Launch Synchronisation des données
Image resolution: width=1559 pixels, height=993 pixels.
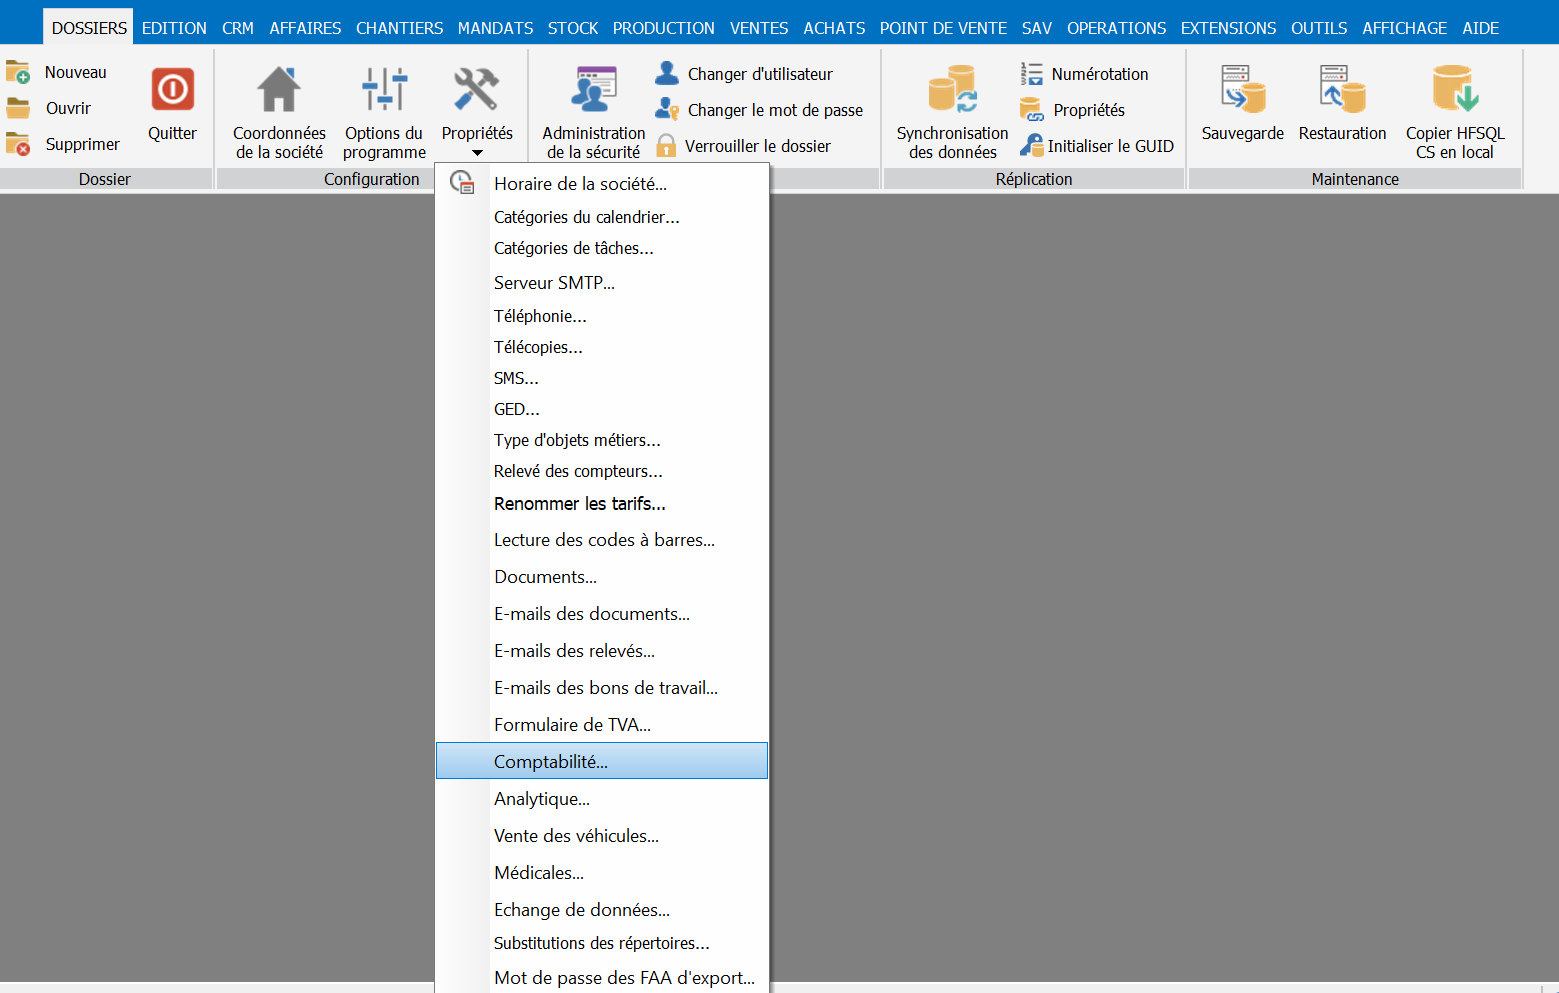tap(952, 90)
